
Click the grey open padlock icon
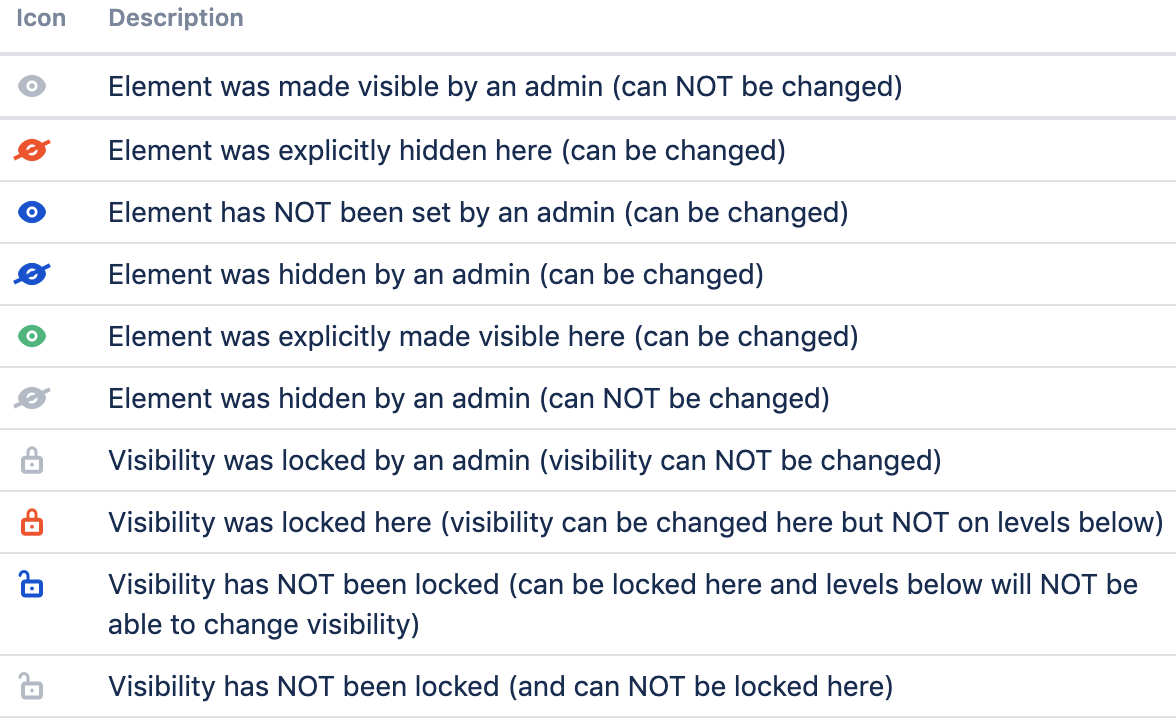point(32,687)
